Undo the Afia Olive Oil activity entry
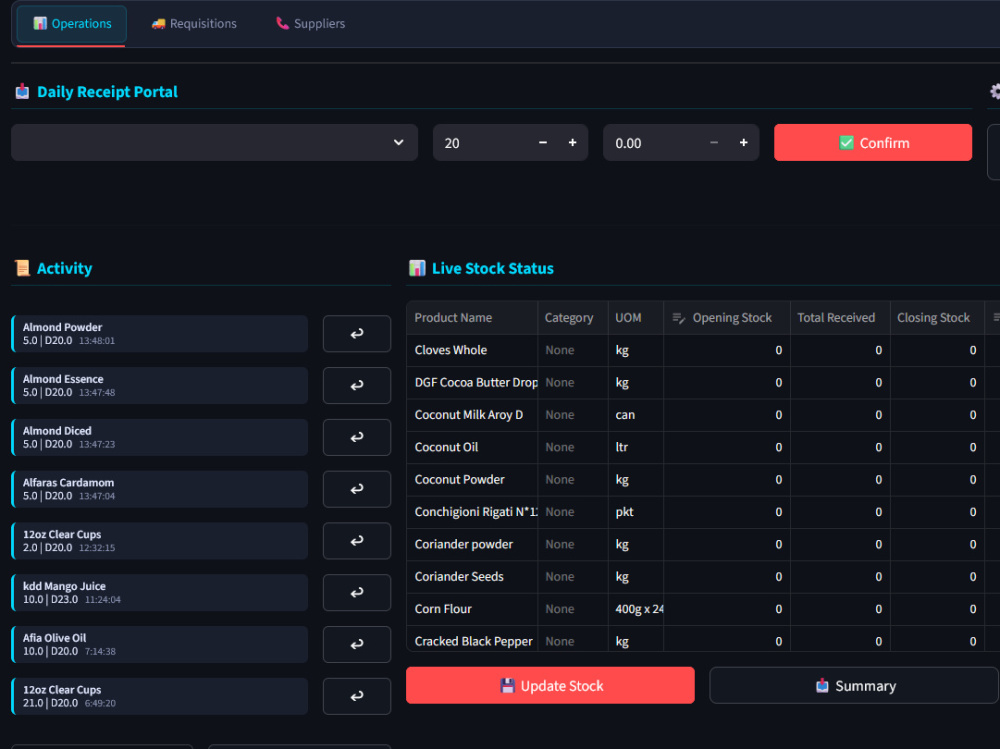Viewport: 1000px width, 749px height. point(357,644)
